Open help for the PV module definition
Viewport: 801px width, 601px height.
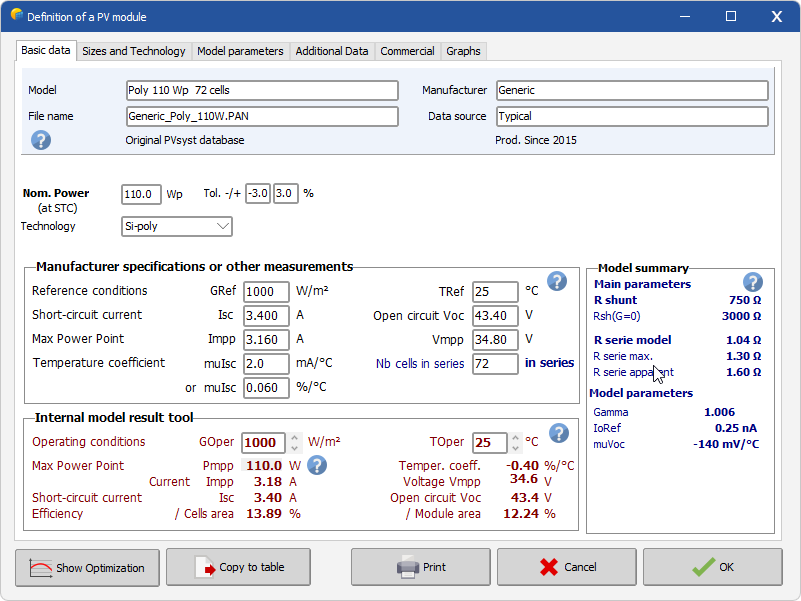point(40,140)
